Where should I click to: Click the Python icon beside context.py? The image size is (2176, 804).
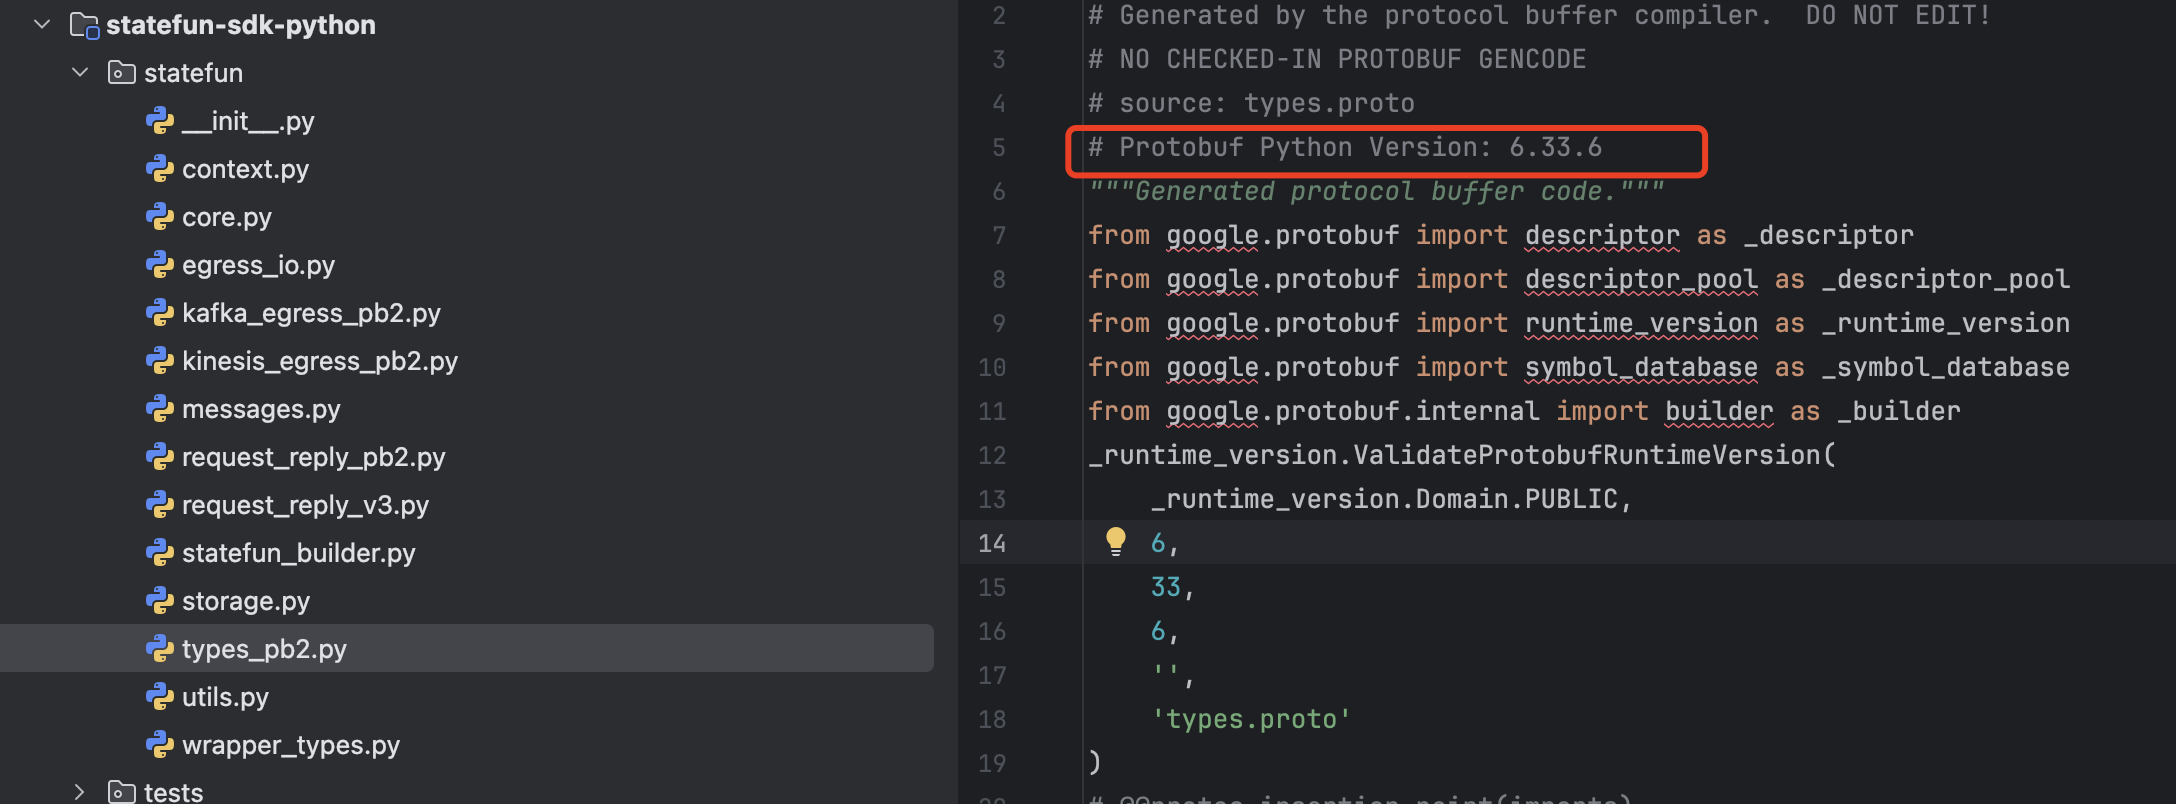[160, 169]
